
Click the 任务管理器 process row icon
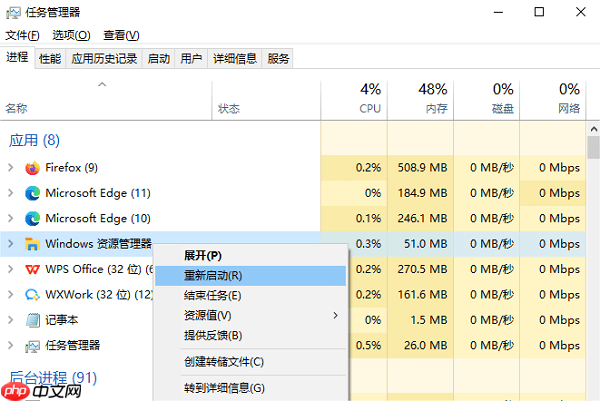pyautogui.click(x=32, y=345)
